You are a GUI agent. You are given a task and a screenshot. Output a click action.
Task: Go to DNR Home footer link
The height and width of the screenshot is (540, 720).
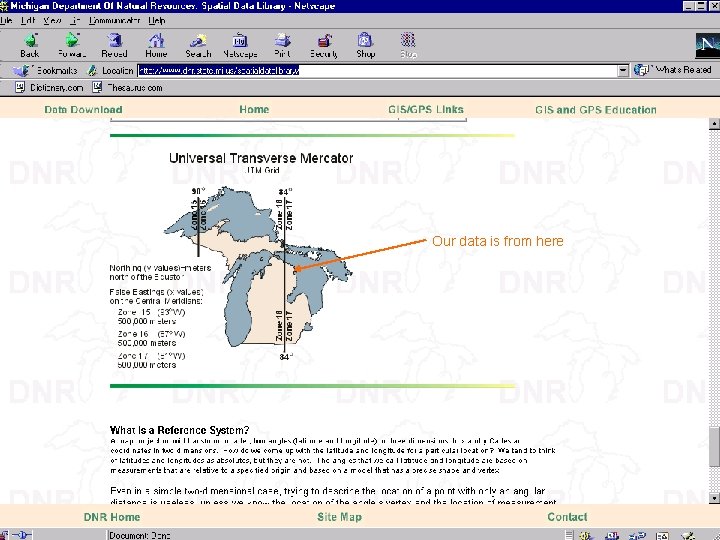click(112, 517)
